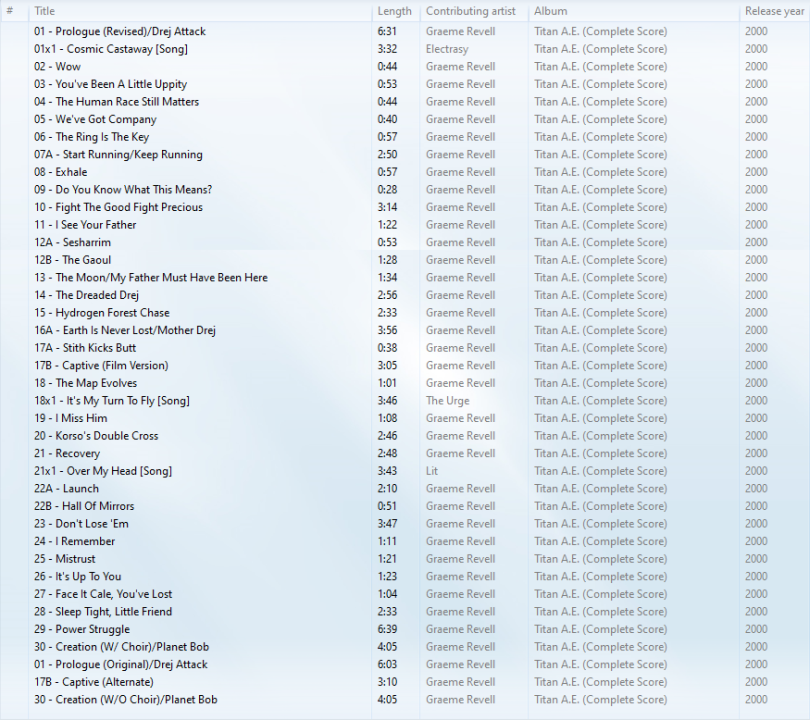Select '16A - Earth Is Never Lost/Mother Drej'
Screen dimensions: 810x720
[125, 330]
